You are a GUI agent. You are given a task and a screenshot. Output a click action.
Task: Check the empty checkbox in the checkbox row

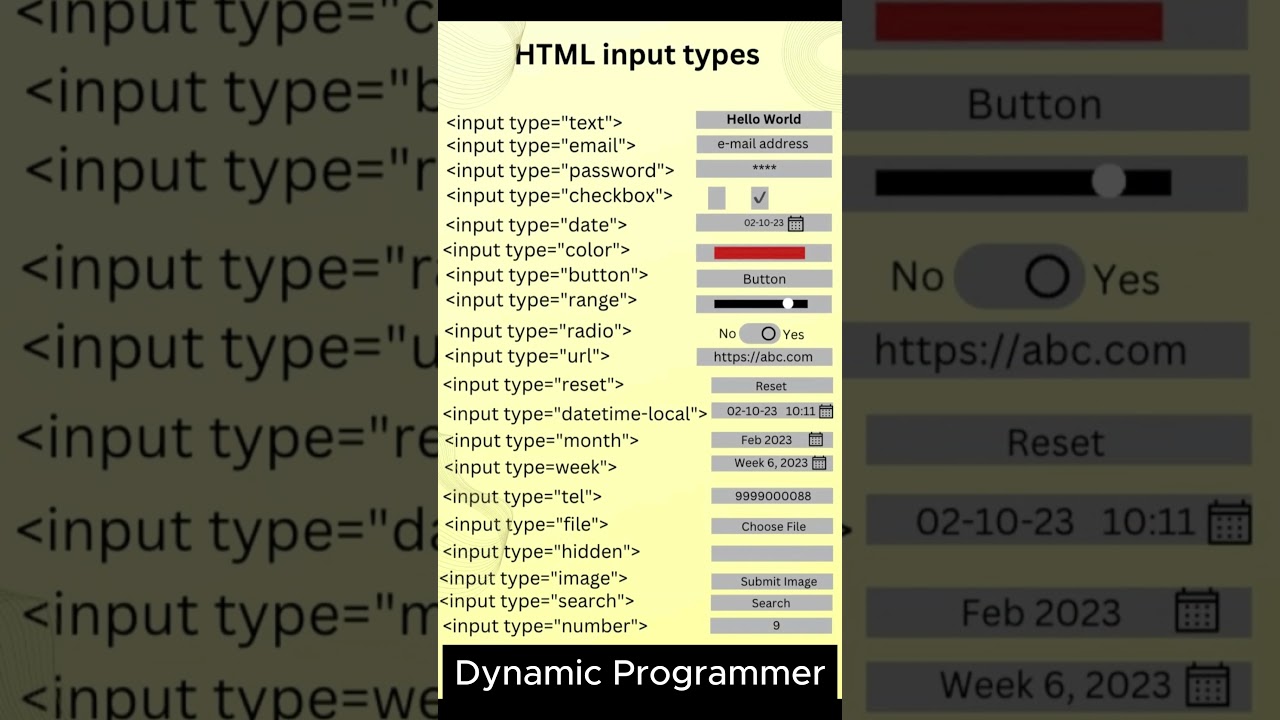(717, 198)
